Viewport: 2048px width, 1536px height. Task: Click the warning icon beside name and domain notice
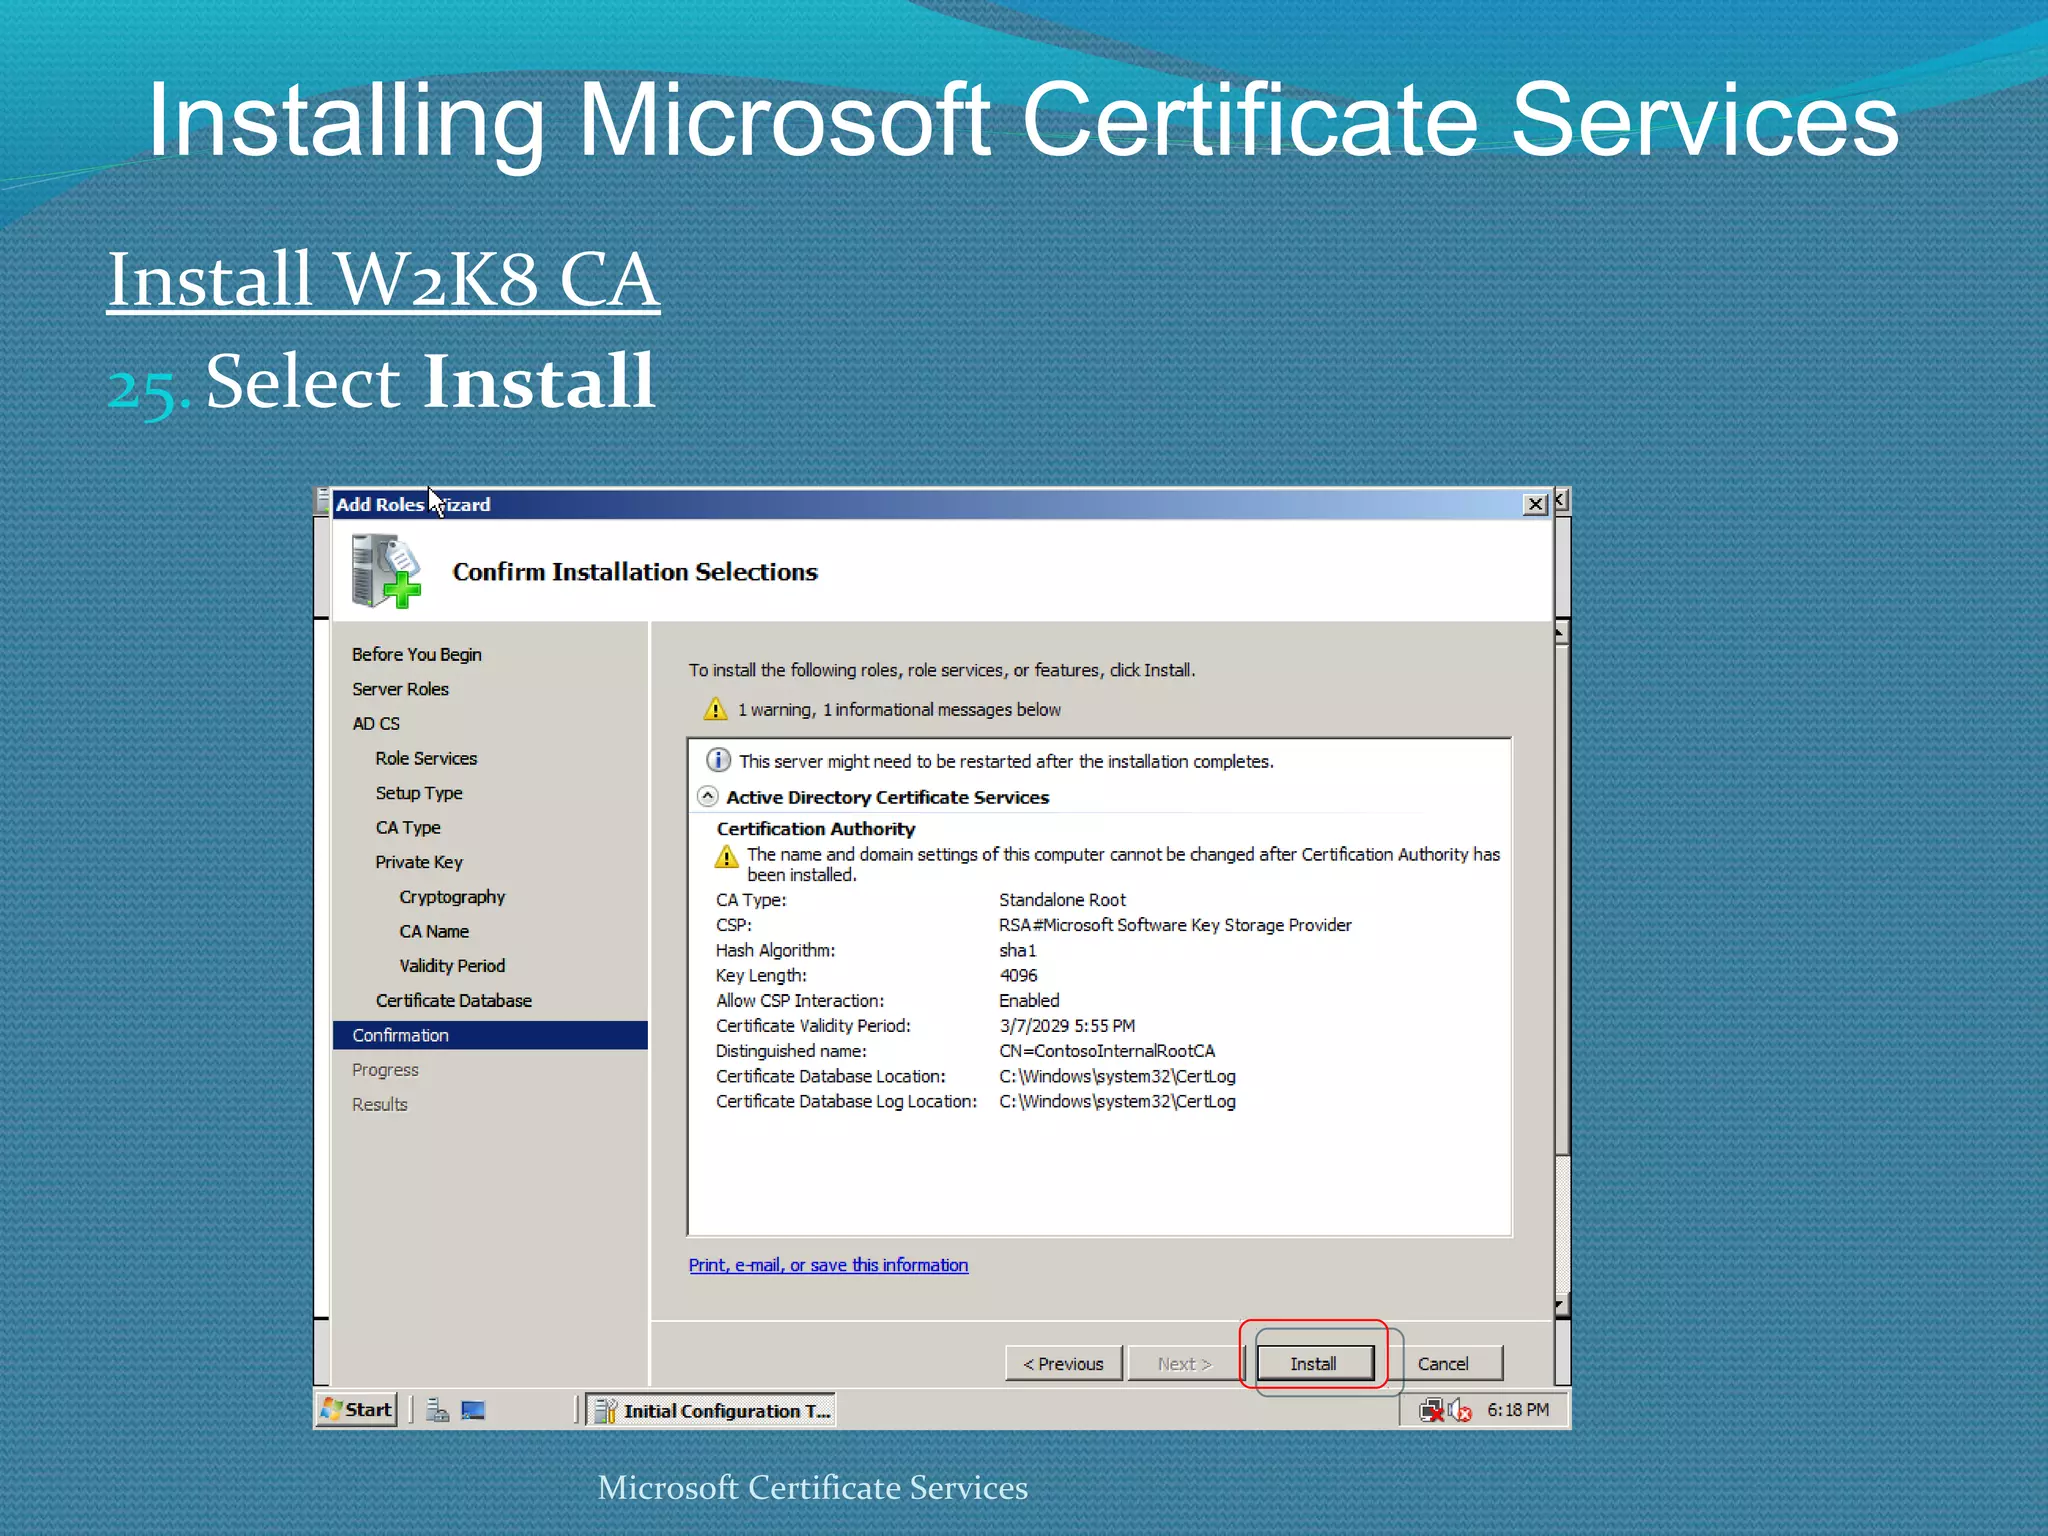(727, 857)
